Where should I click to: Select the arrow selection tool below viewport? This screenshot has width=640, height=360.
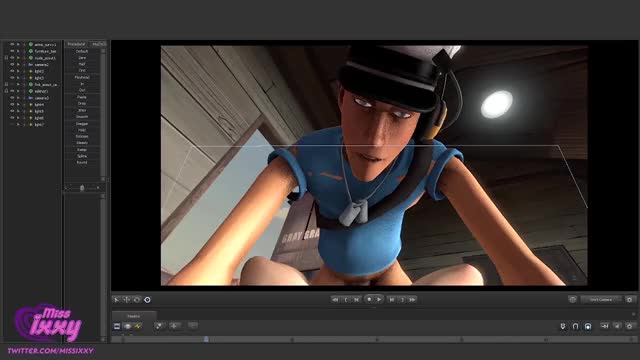coord(116,300)
